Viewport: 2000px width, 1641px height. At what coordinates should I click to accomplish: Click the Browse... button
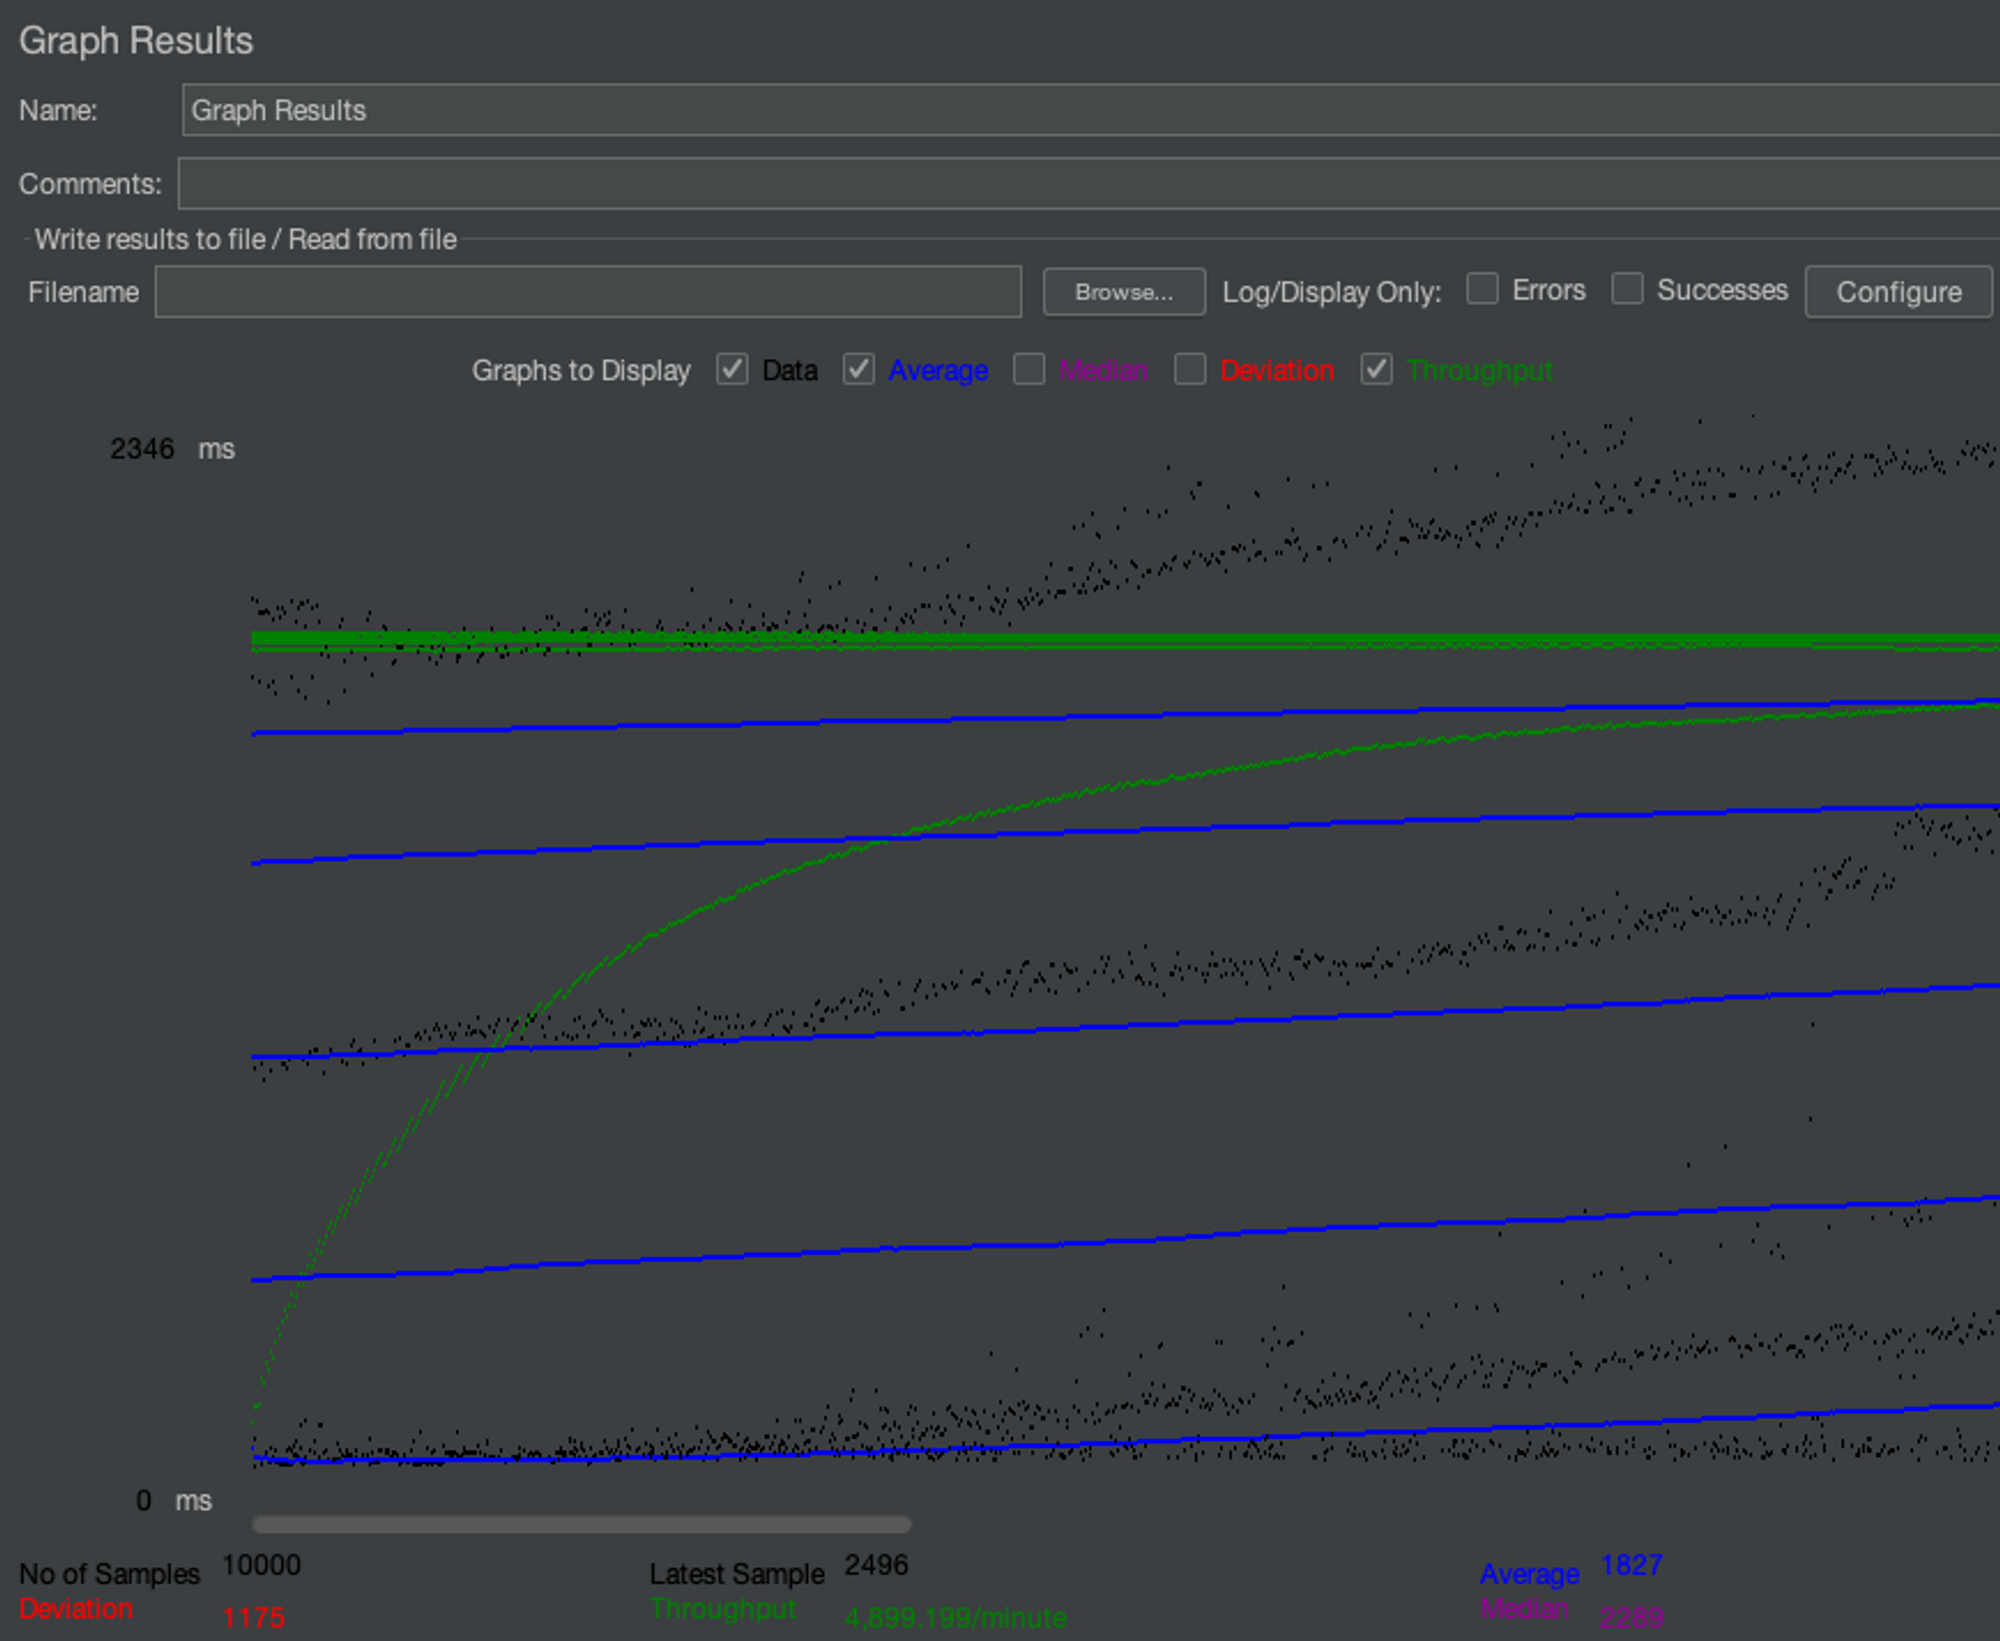[1123, 292]
